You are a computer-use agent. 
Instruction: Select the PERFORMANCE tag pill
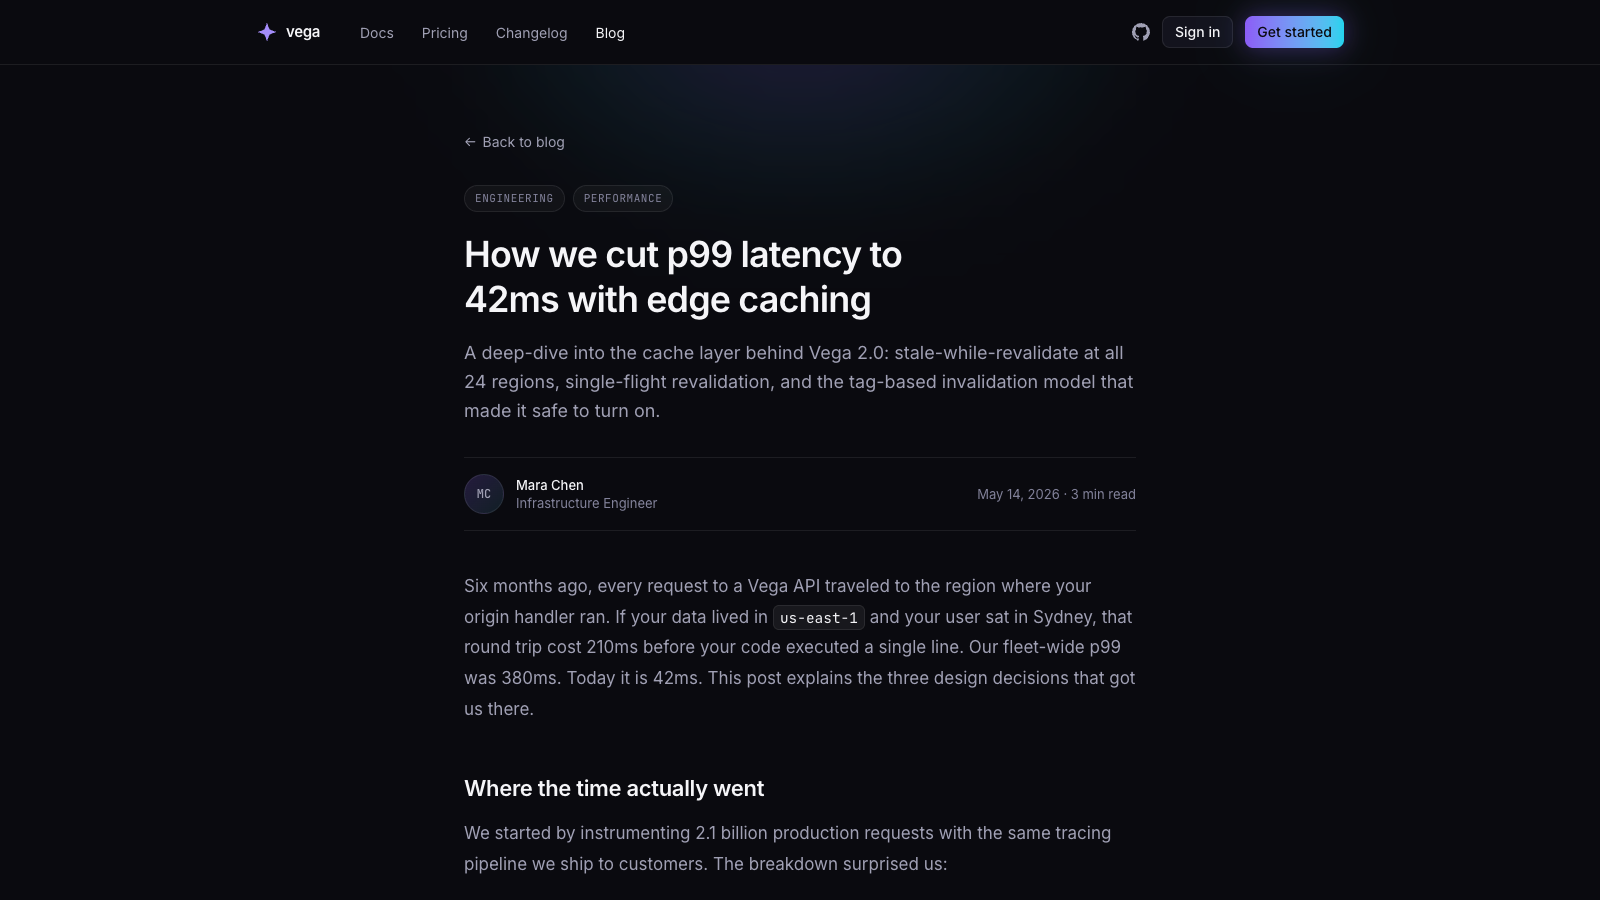click(623, 198)
